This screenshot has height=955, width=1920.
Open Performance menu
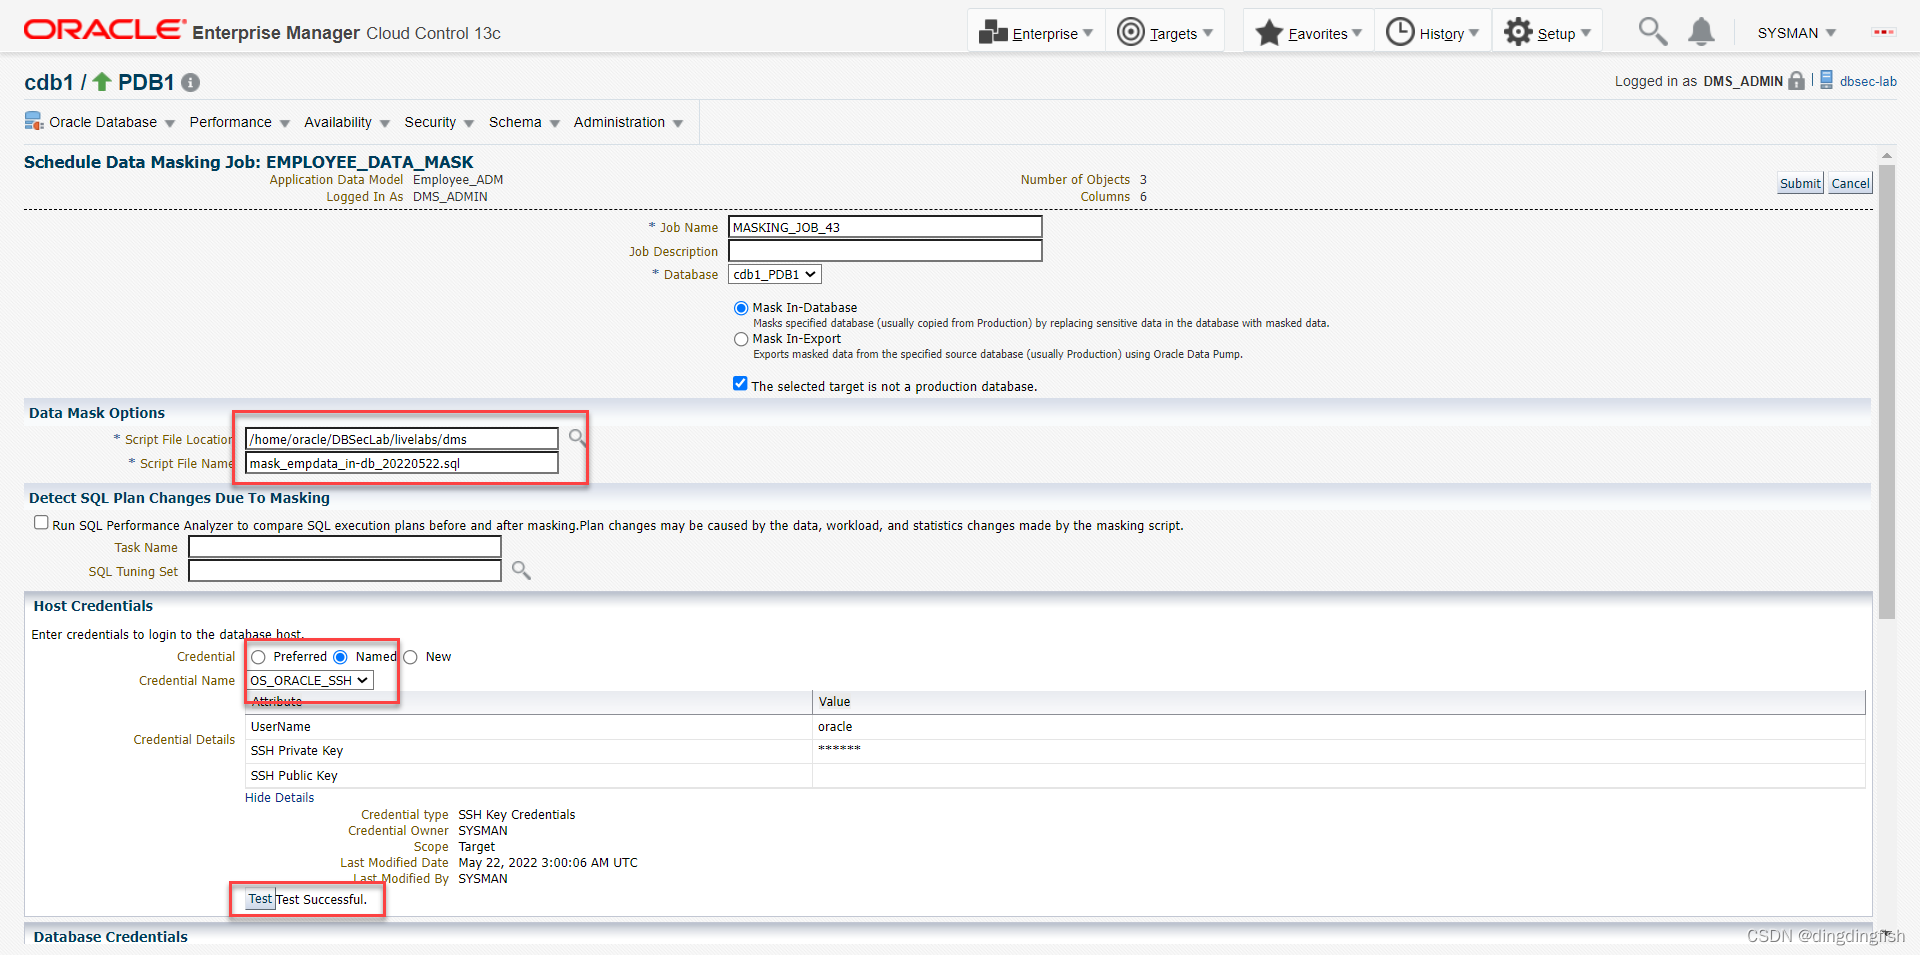(239, 122)
